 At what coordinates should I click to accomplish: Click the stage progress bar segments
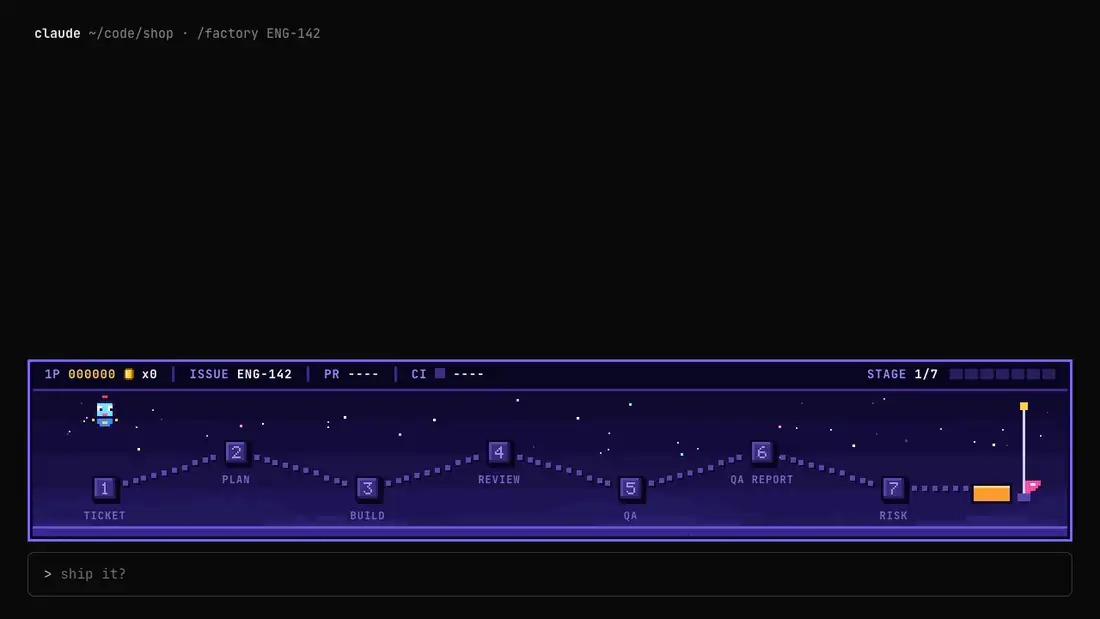[x=1002, y=374]
